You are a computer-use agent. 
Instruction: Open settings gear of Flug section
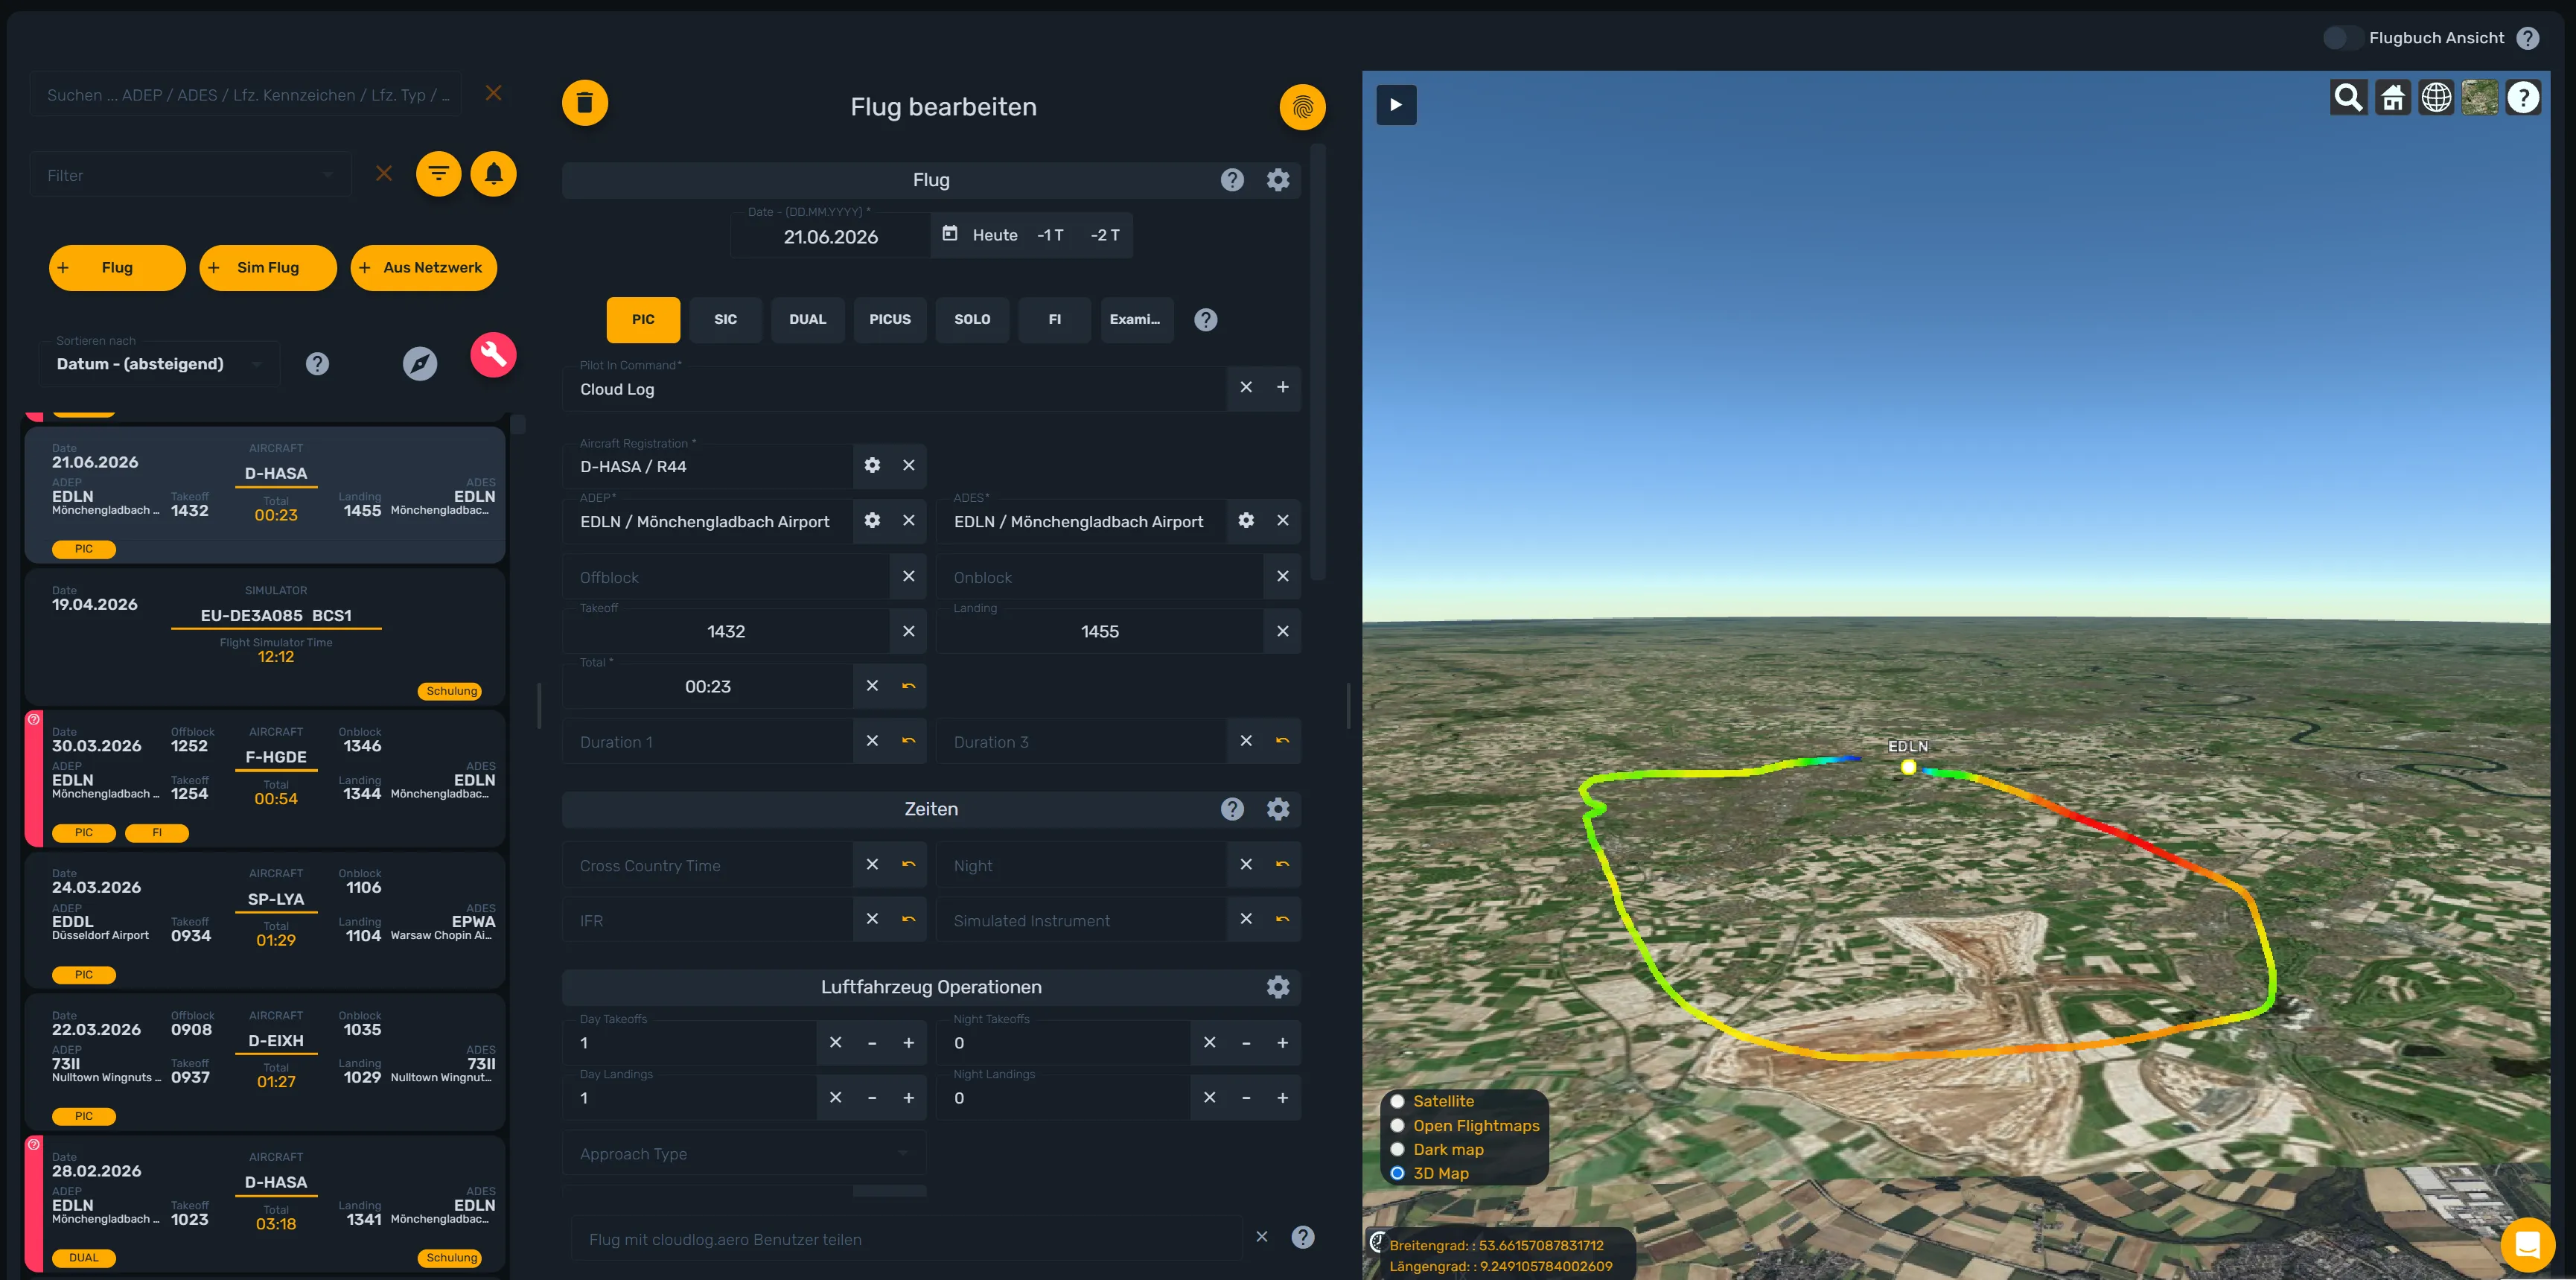(1277, 180)
